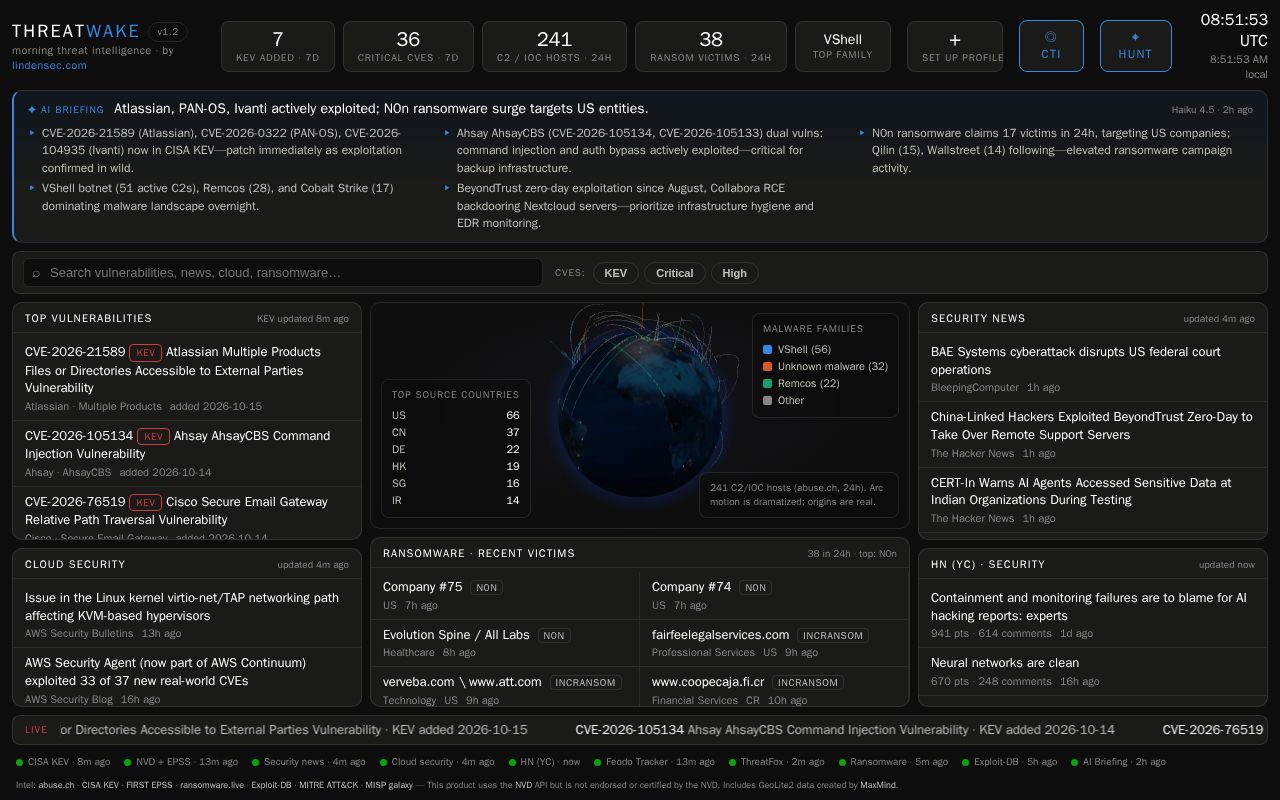1280x800 pixels.
Task: Click the LIVE ticker label
Action: [x=36, y=730]
